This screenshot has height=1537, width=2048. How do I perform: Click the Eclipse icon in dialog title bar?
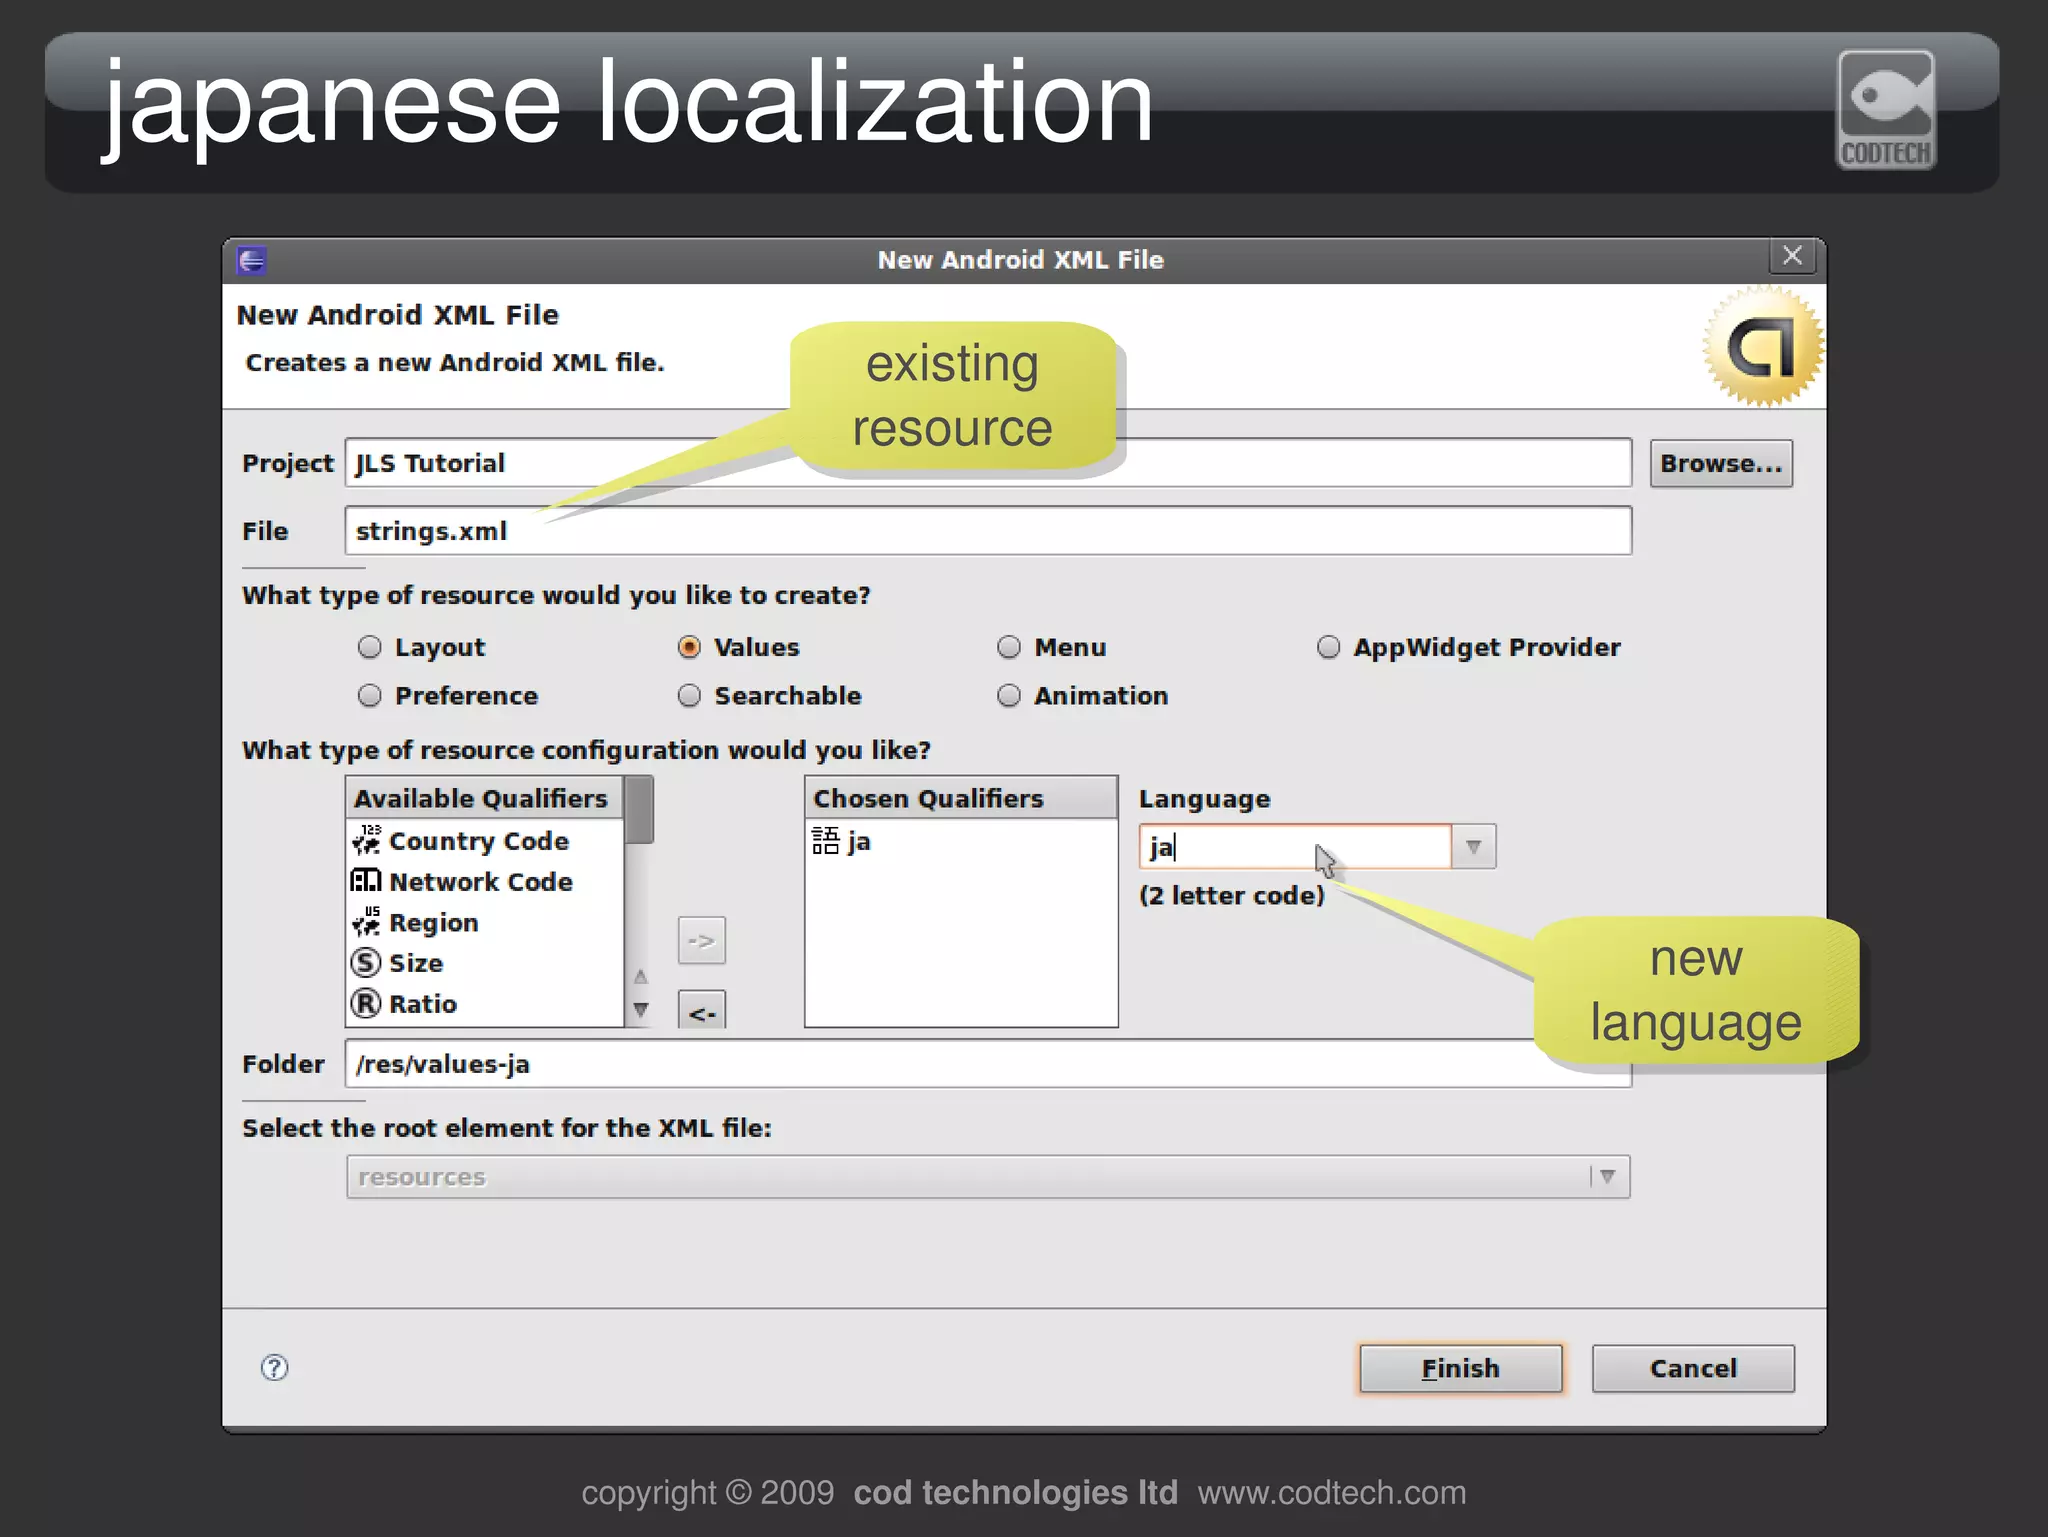(x=251, y=261)
